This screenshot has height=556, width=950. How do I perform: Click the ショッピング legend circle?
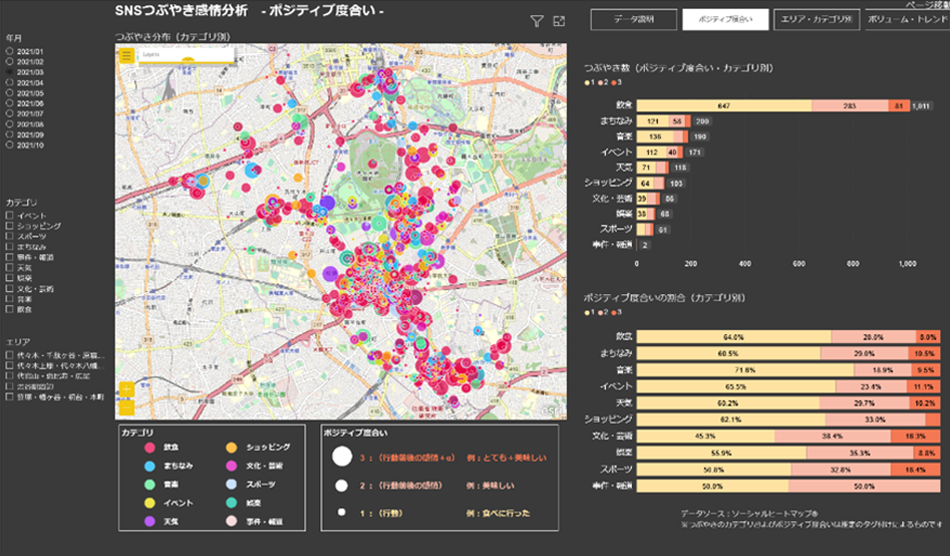point(230,447)
